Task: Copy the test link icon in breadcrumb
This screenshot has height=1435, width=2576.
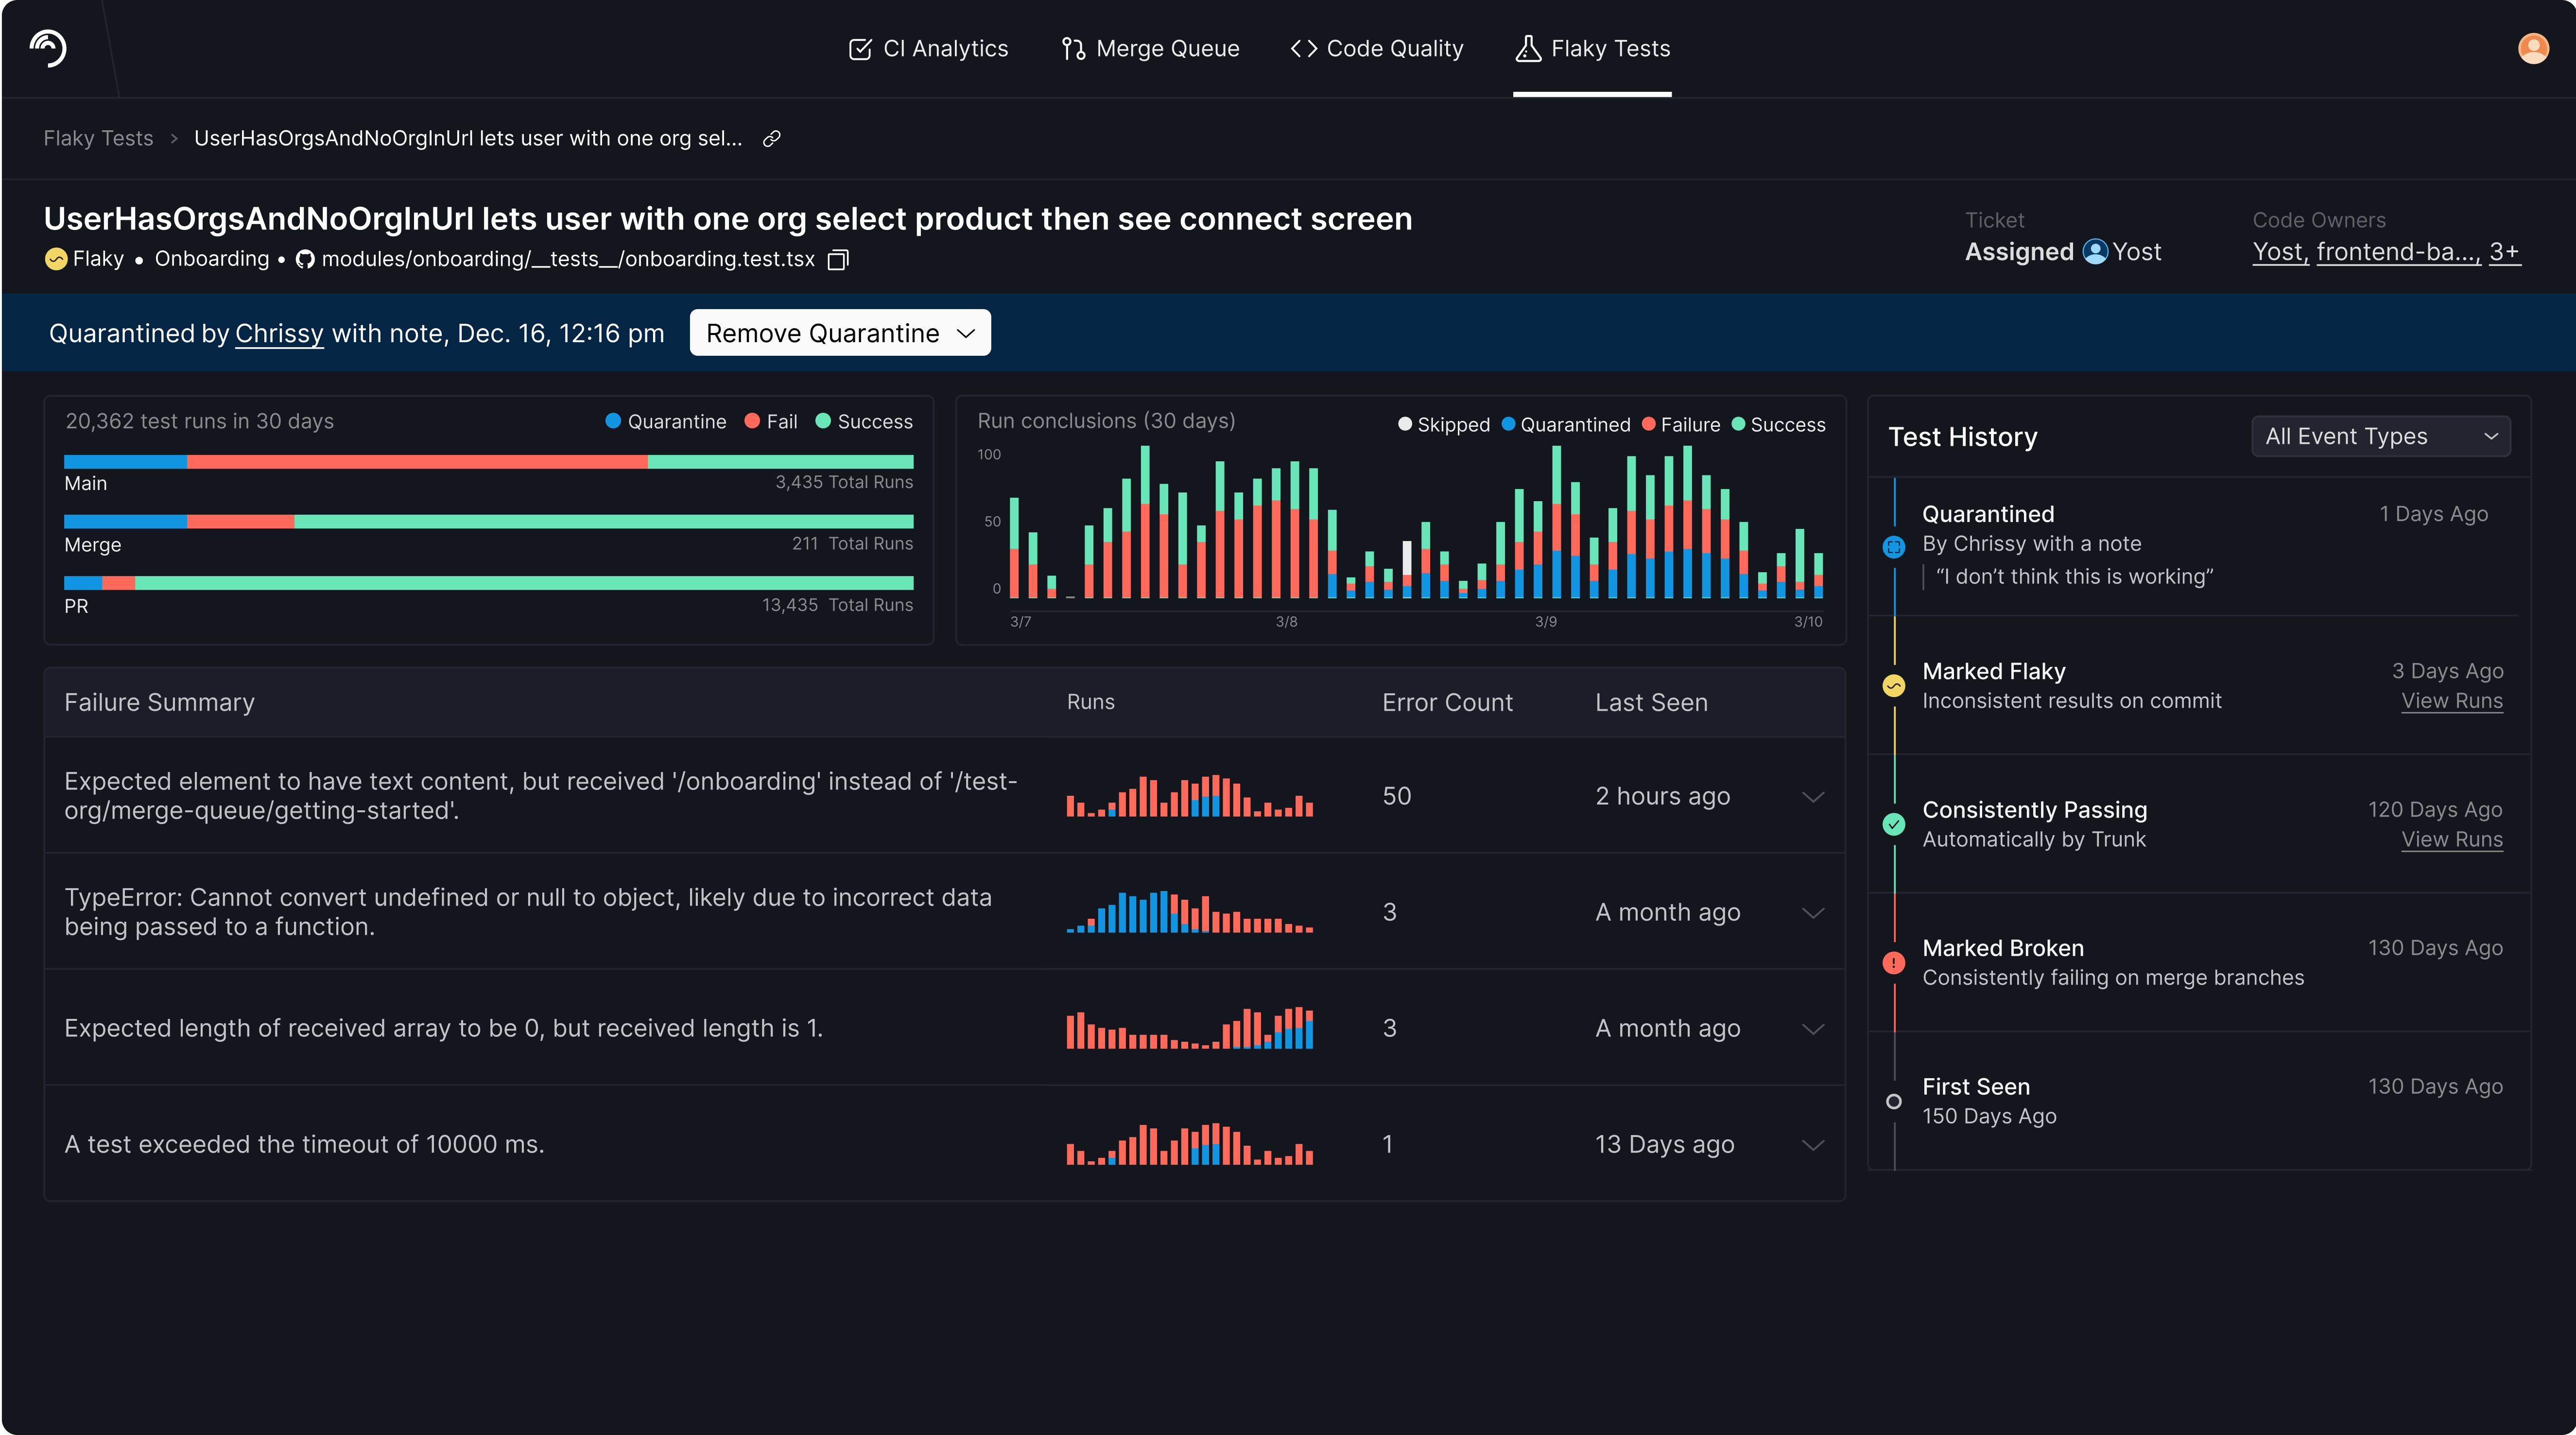Action: click(x=771, y=139)
